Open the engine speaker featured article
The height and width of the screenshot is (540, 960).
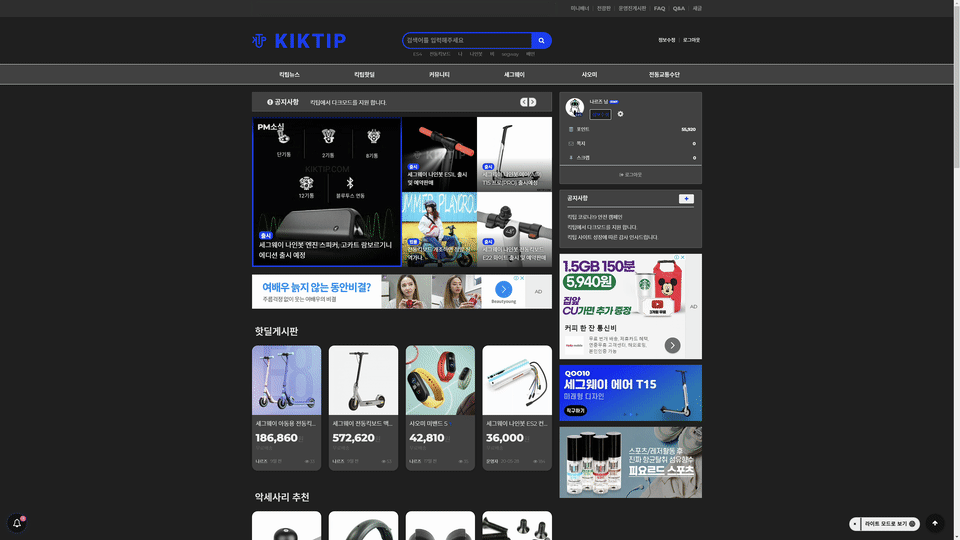point(327,192)
